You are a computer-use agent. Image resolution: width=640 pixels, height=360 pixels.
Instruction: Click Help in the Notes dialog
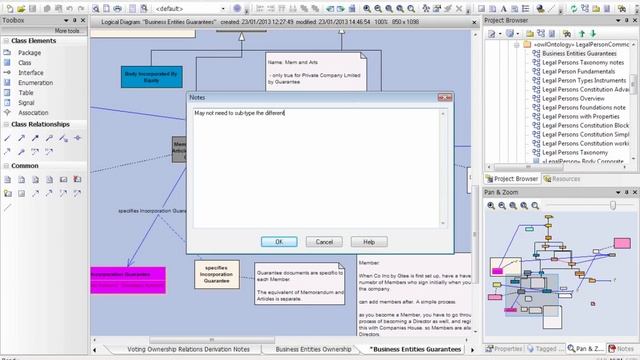point(369,242)
